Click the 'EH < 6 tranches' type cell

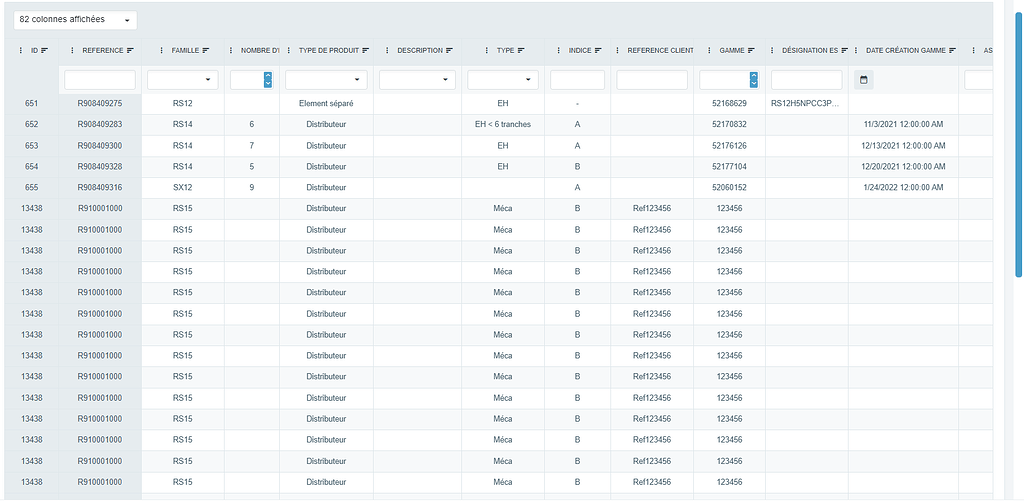pyautogui.click(x=503, y=124)
